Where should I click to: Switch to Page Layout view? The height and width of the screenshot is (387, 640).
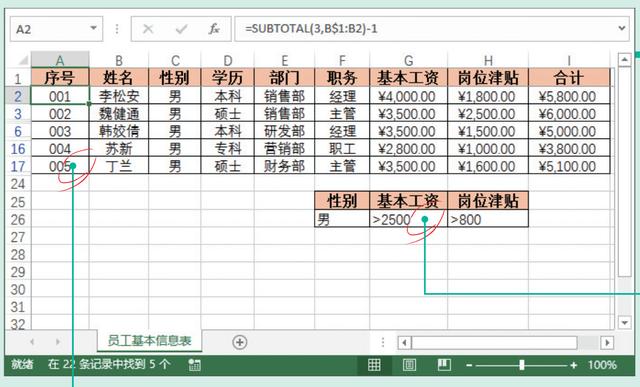(x=409, y=365)
